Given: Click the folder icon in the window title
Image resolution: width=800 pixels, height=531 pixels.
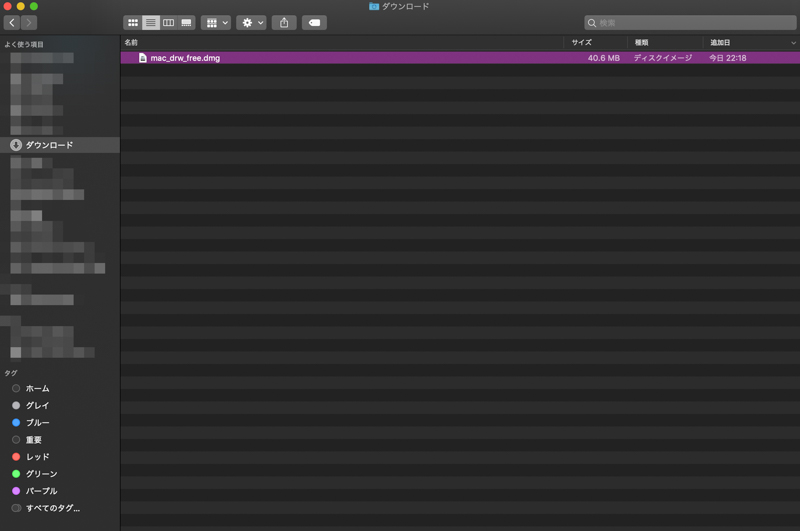Looking at the screenshot, I should tap(374, 6).
